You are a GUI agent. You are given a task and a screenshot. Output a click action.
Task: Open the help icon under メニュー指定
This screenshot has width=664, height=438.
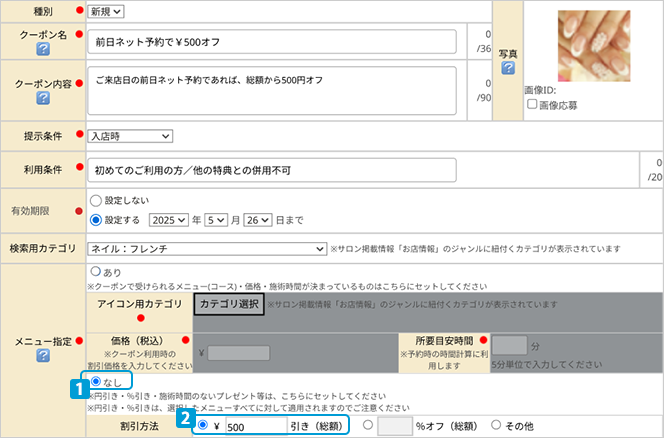(x=43, y=355)
